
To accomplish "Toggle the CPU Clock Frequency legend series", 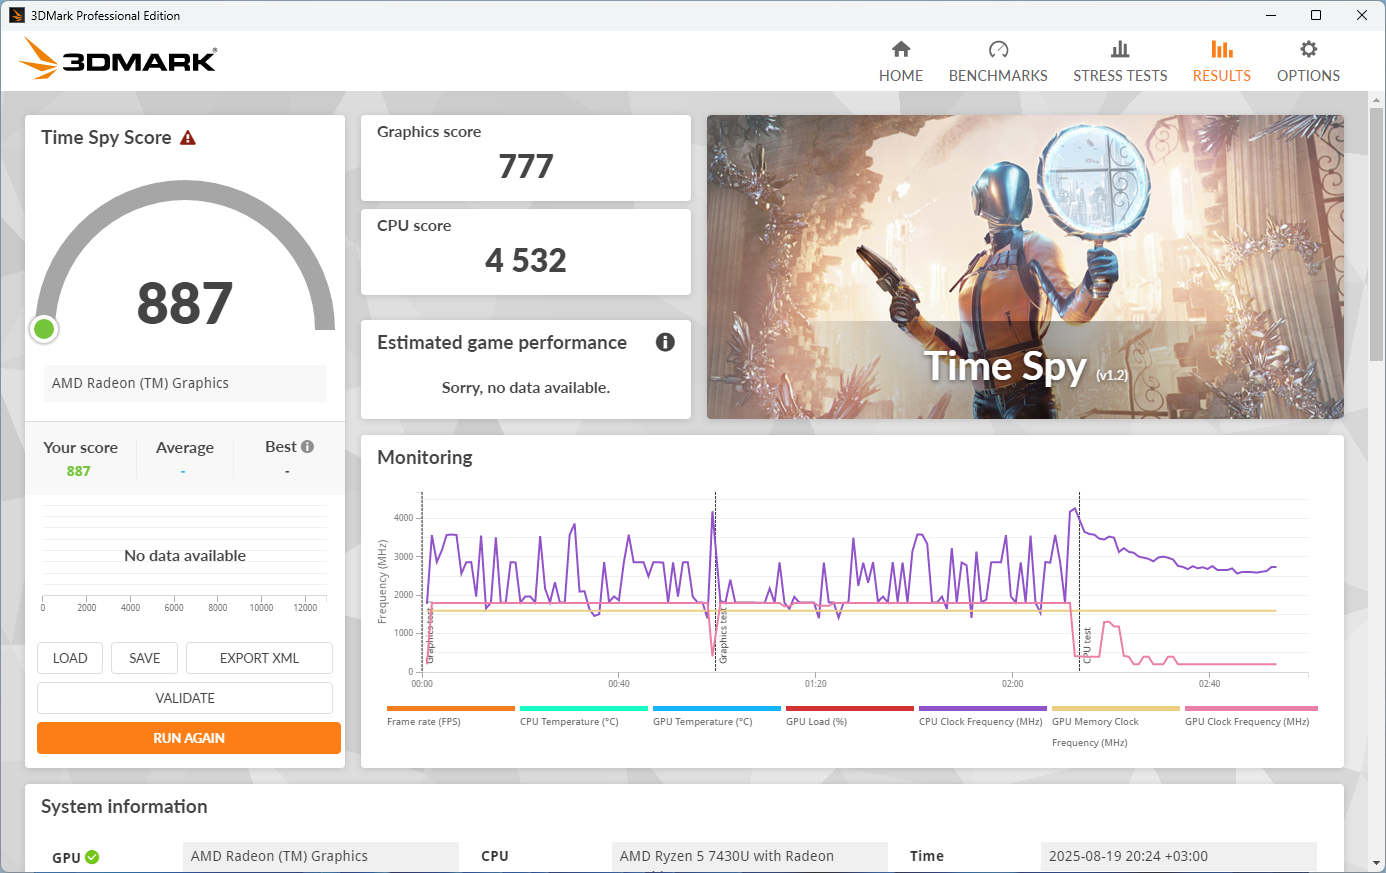I will (x=983, y=716).
